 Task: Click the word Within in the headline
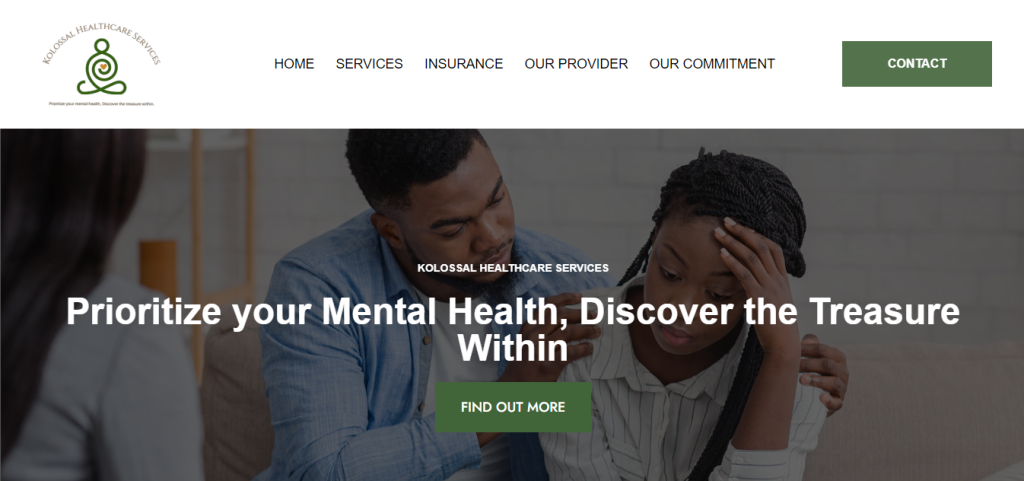513,349
